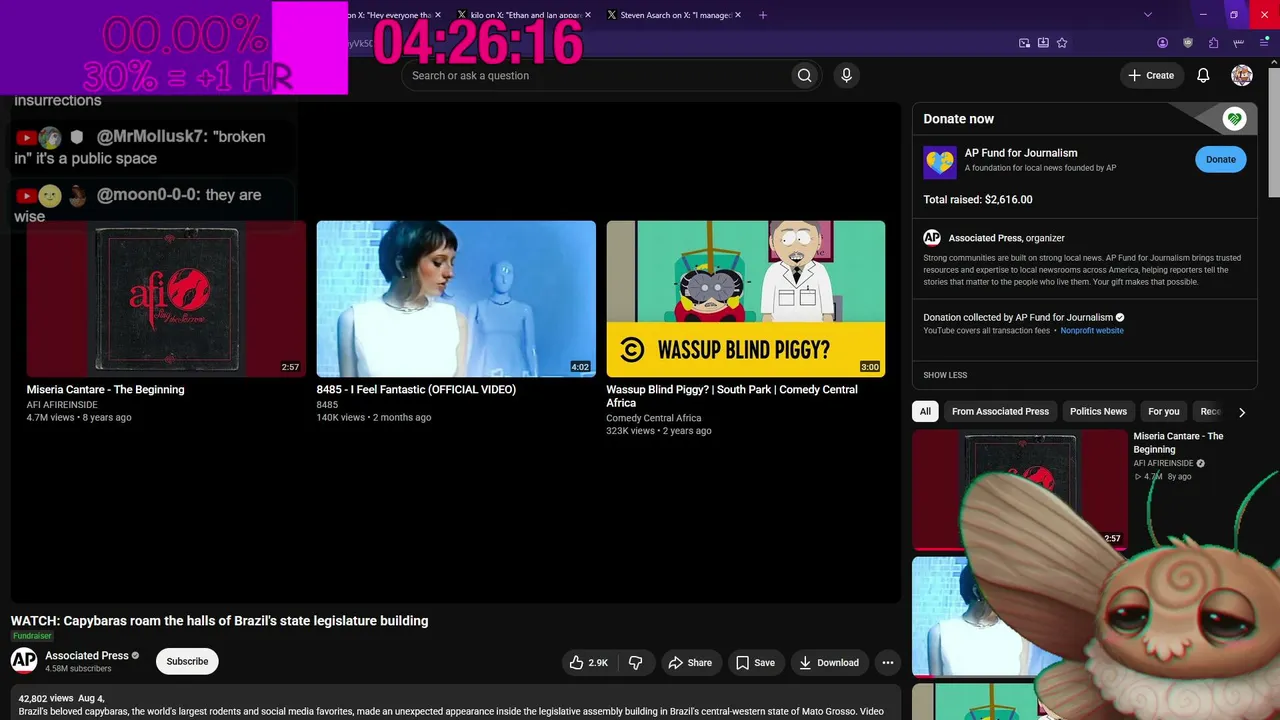
Task: Open the browser extensions puzzle icon
Action: (1214, 43)
